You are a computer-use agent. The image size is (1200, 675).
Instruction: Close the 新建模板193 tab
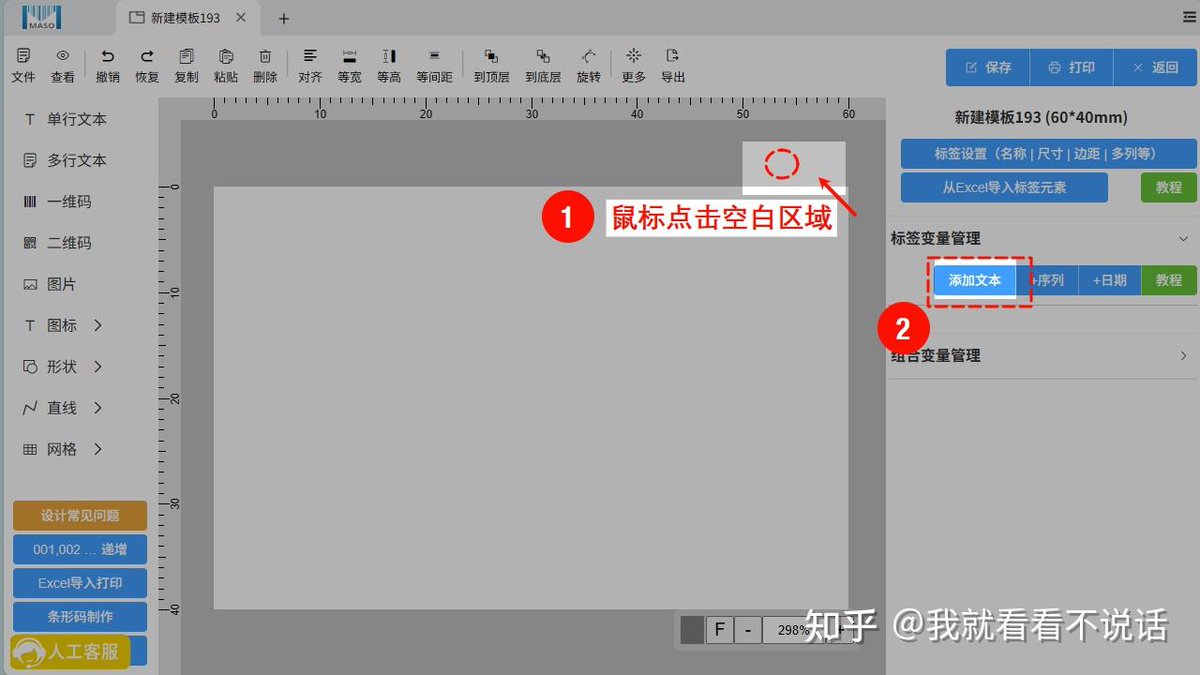click(241, 18)
